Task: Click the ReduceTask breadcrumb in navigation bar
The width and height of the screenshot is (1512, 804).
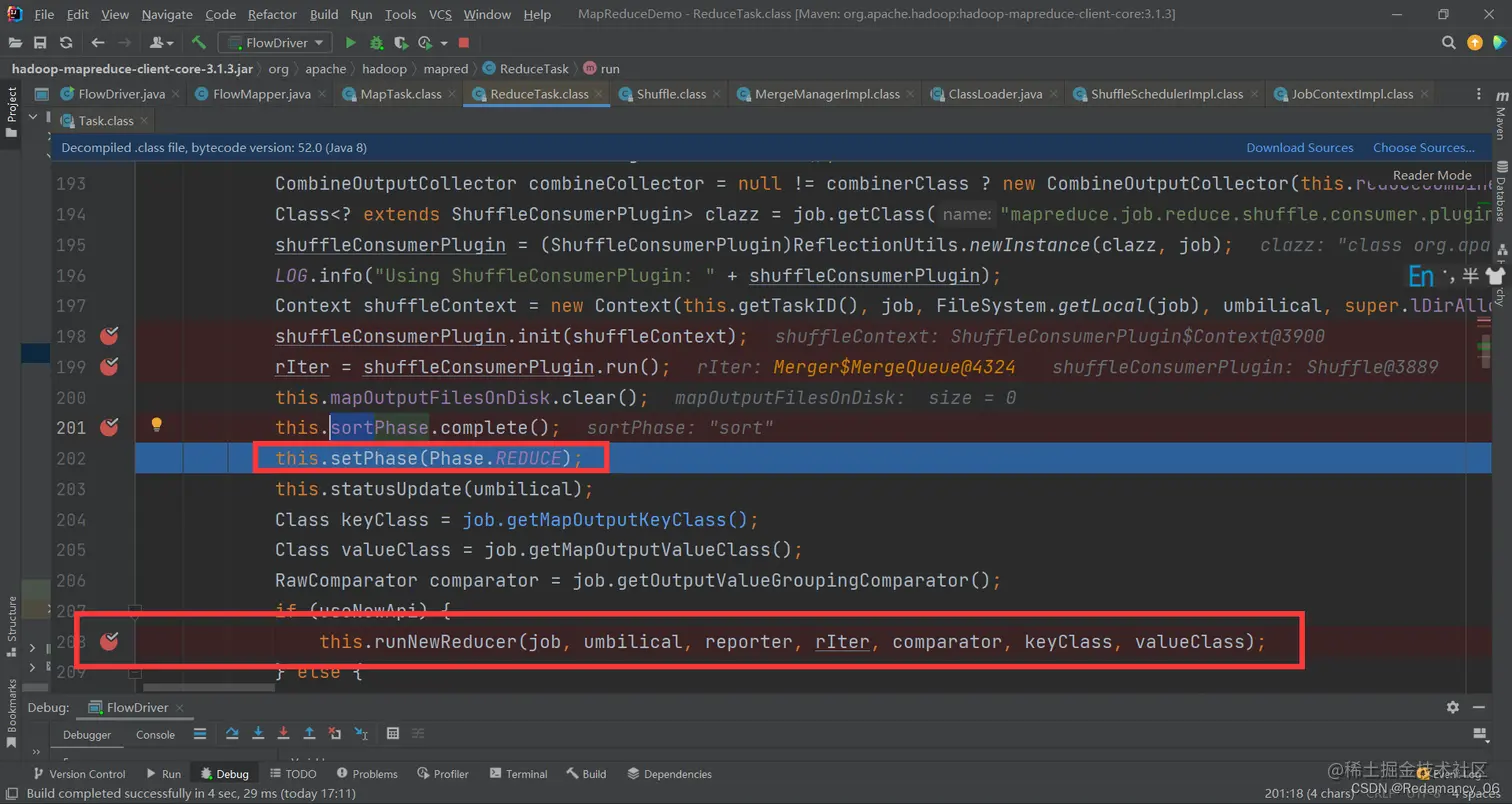Action: coord(525,69)
